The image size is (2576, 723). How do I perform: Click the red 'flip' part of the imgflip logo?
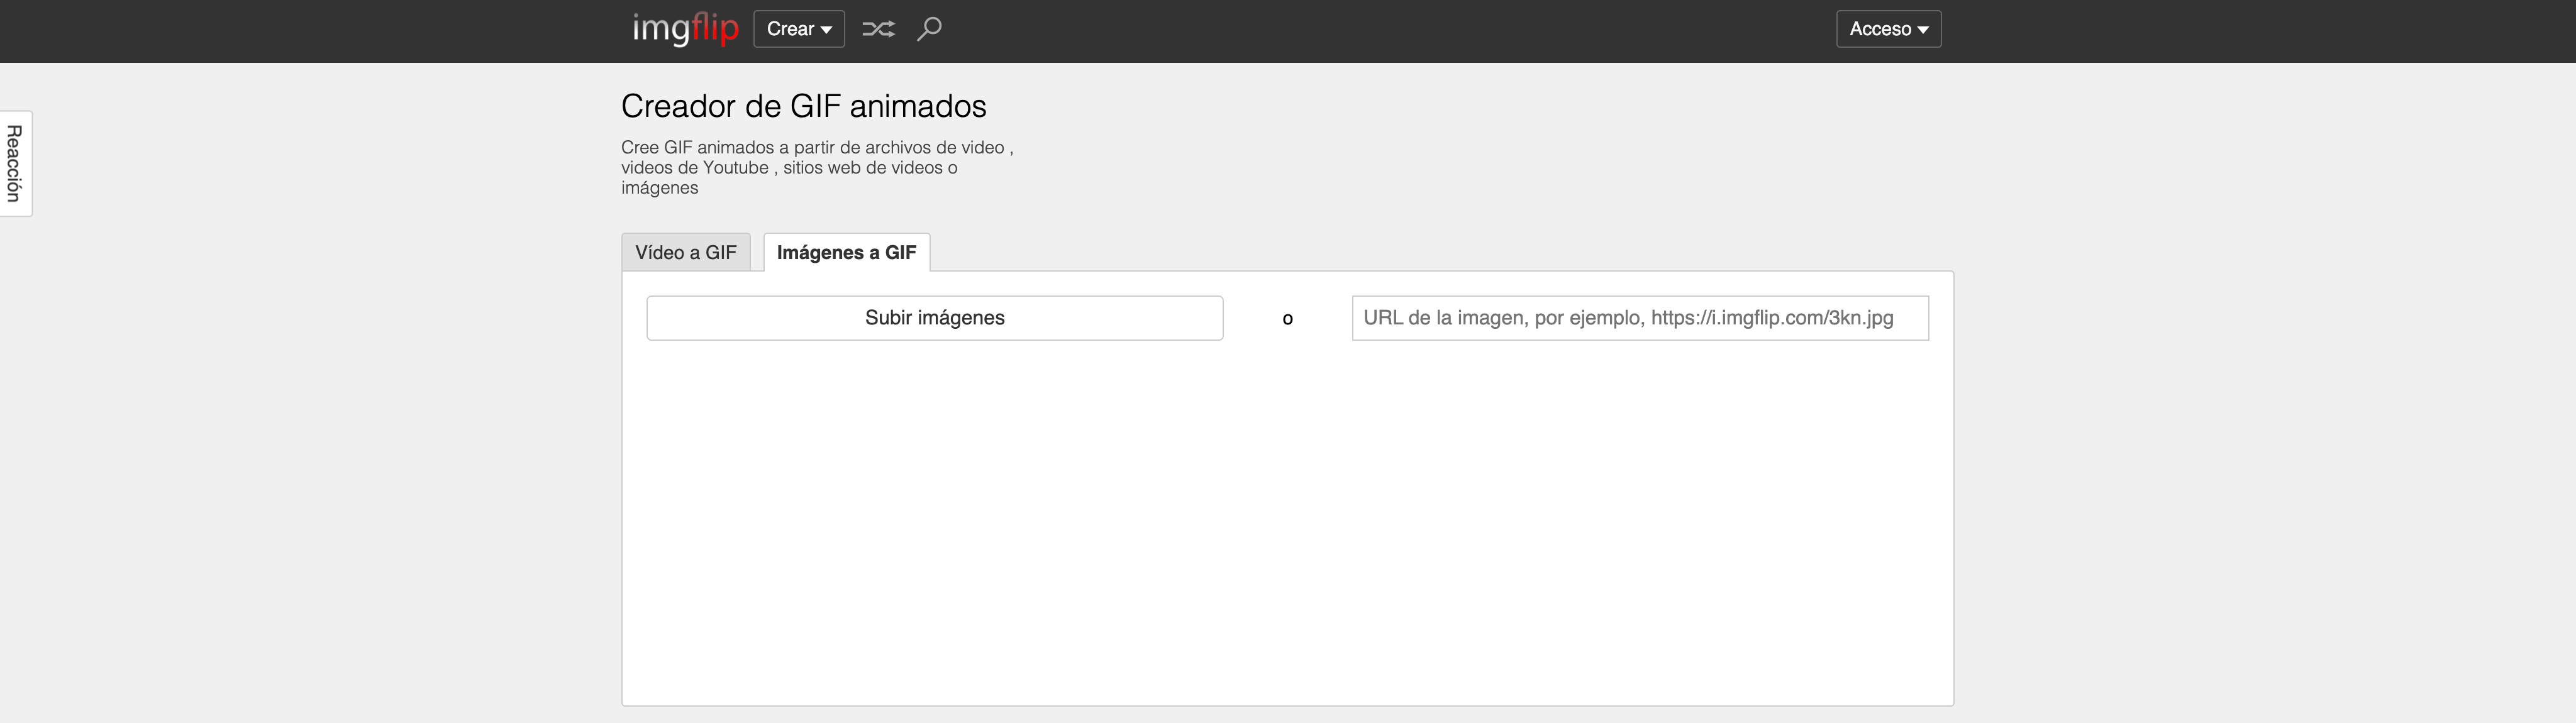pos(716,29)
